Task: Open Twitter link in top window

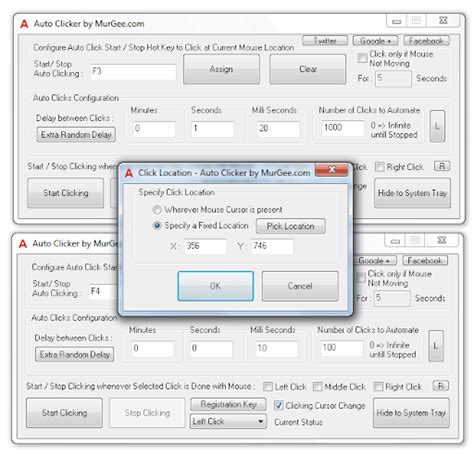Action: 325,41
